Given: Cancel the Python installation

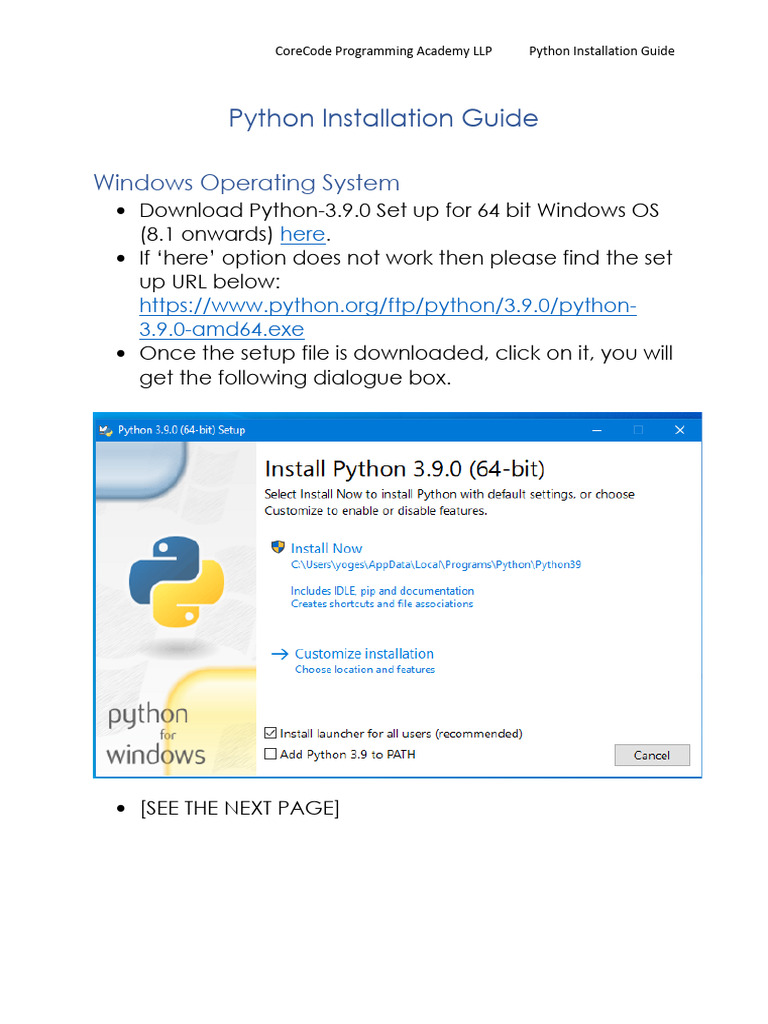Looking at the screenshot, I should pos(652,755).
